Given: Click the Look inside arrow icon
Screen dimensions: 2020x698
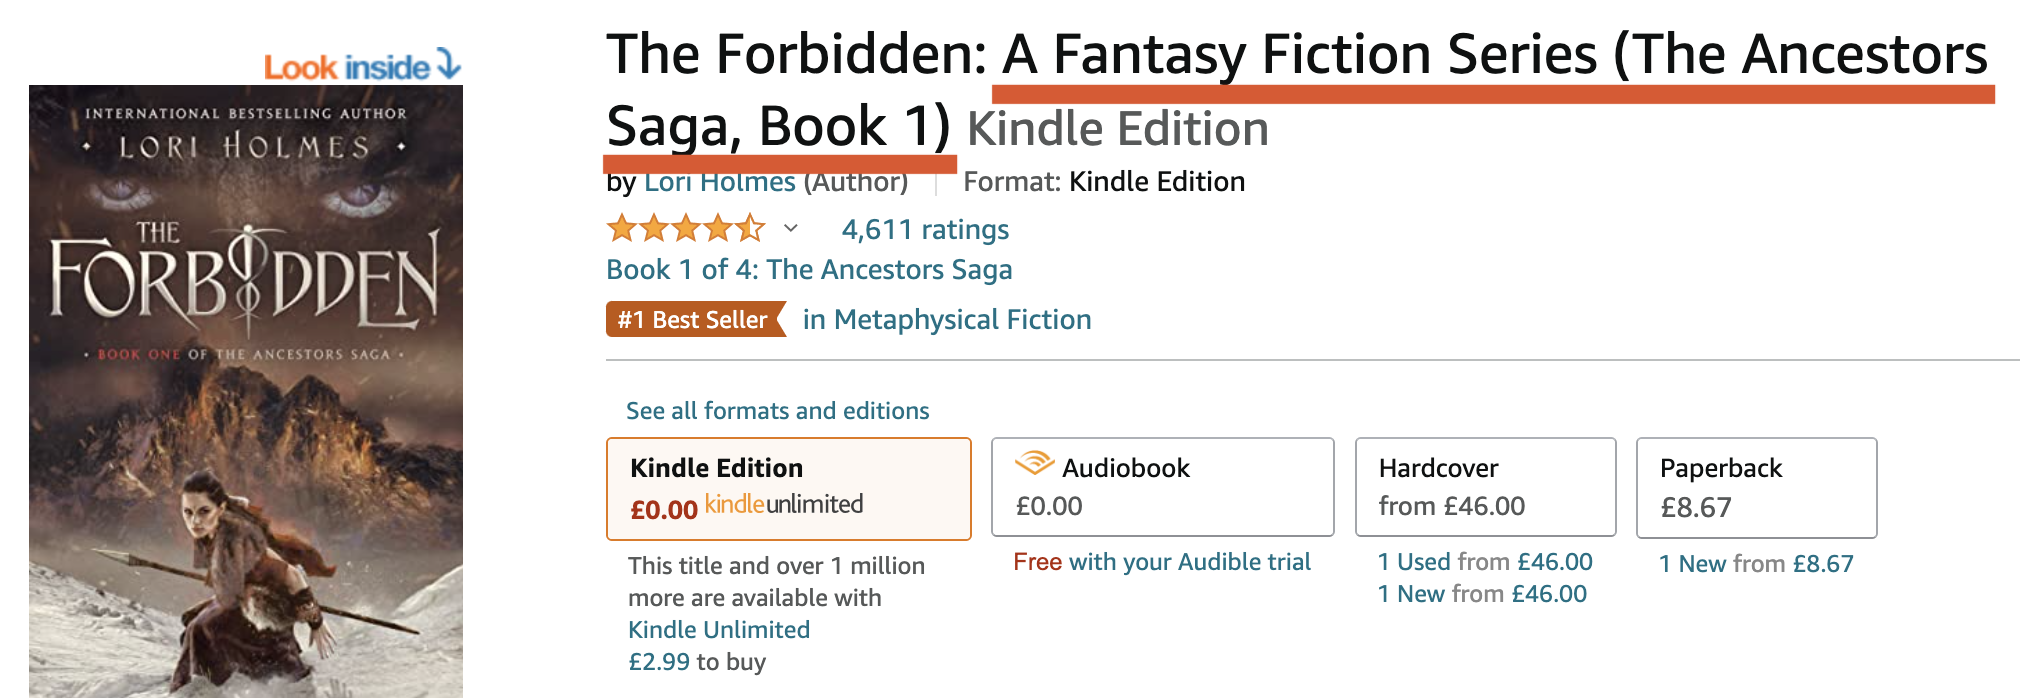Looking at the screenshot, I should pos(449,66).
